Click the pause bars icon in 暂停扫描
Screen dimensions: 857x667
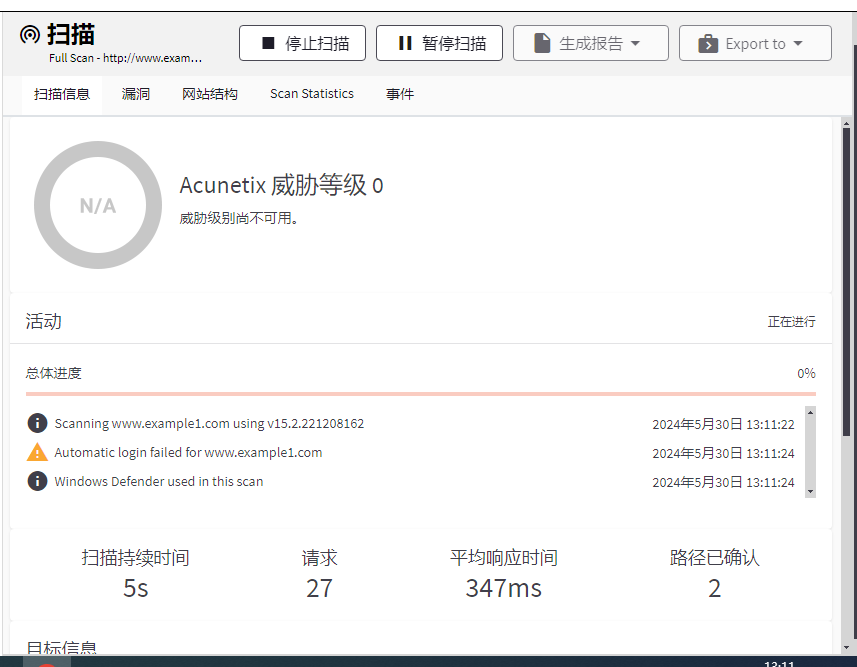(405, 43)
